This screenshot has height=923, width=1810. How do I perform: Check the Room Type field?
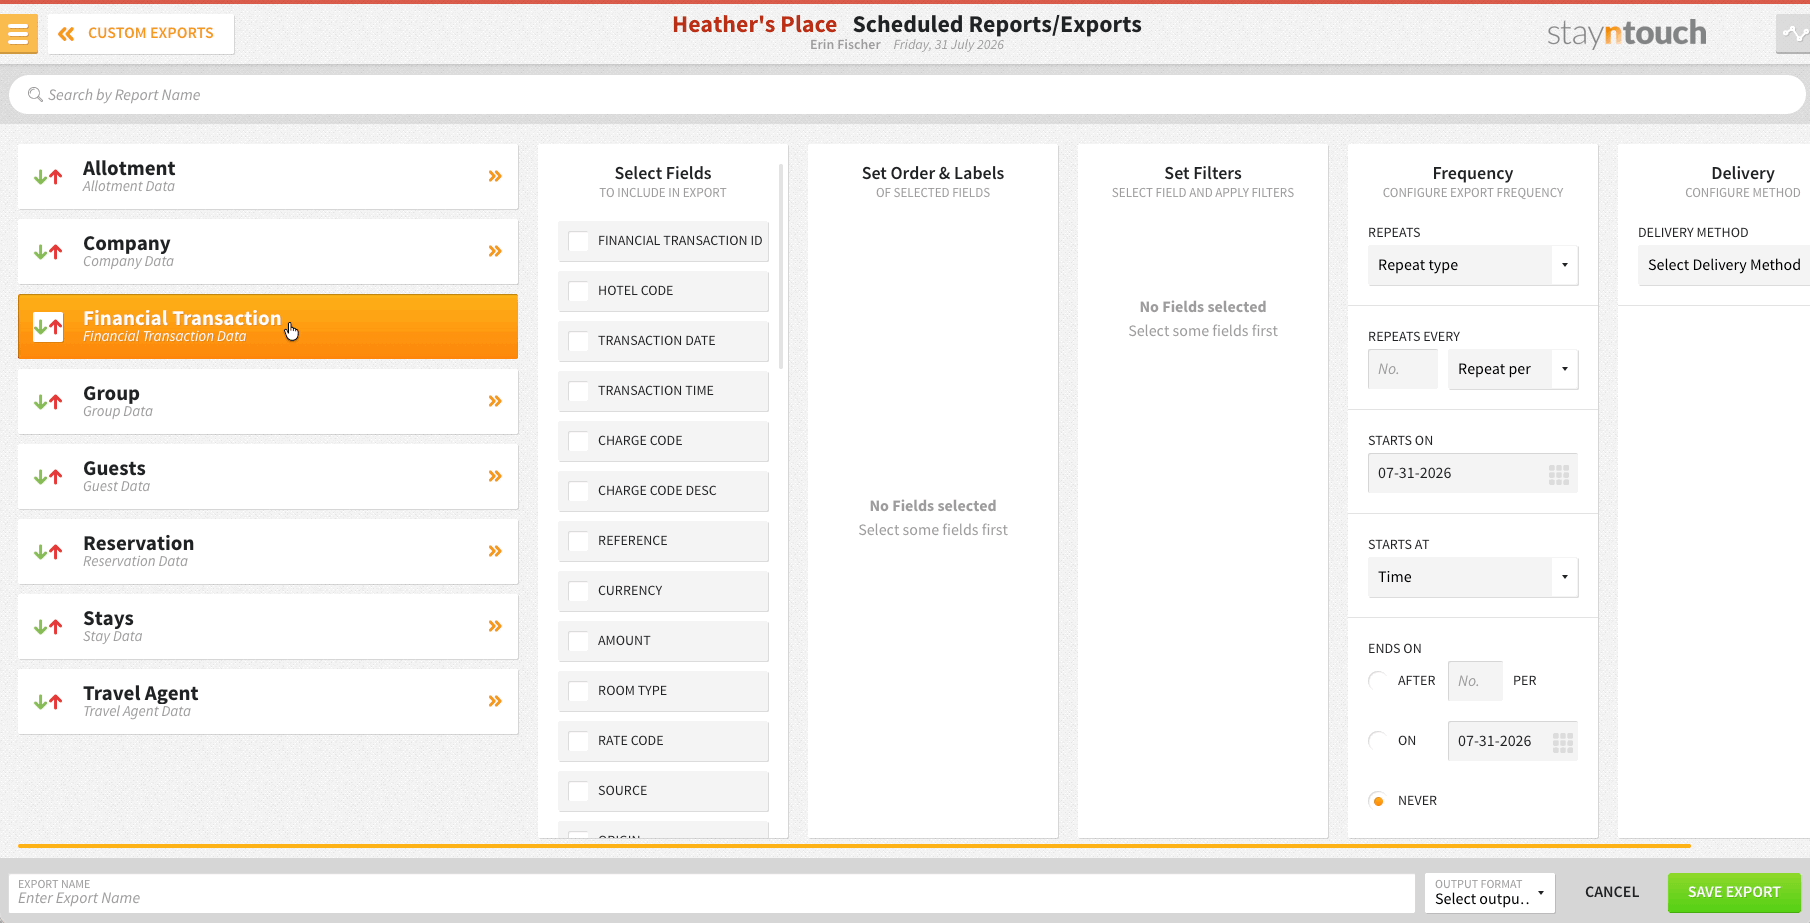578,691
